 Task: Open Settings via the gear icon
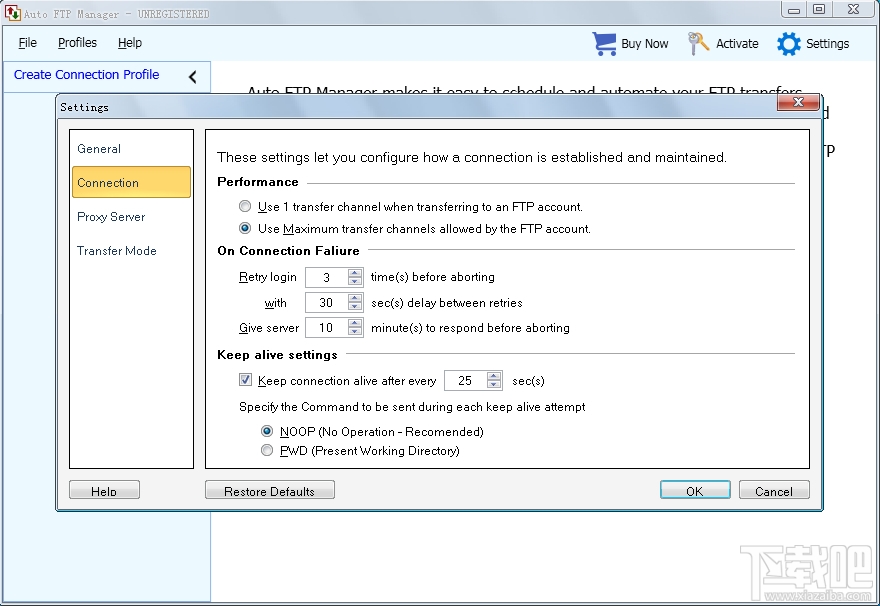[x=788, y=43]
